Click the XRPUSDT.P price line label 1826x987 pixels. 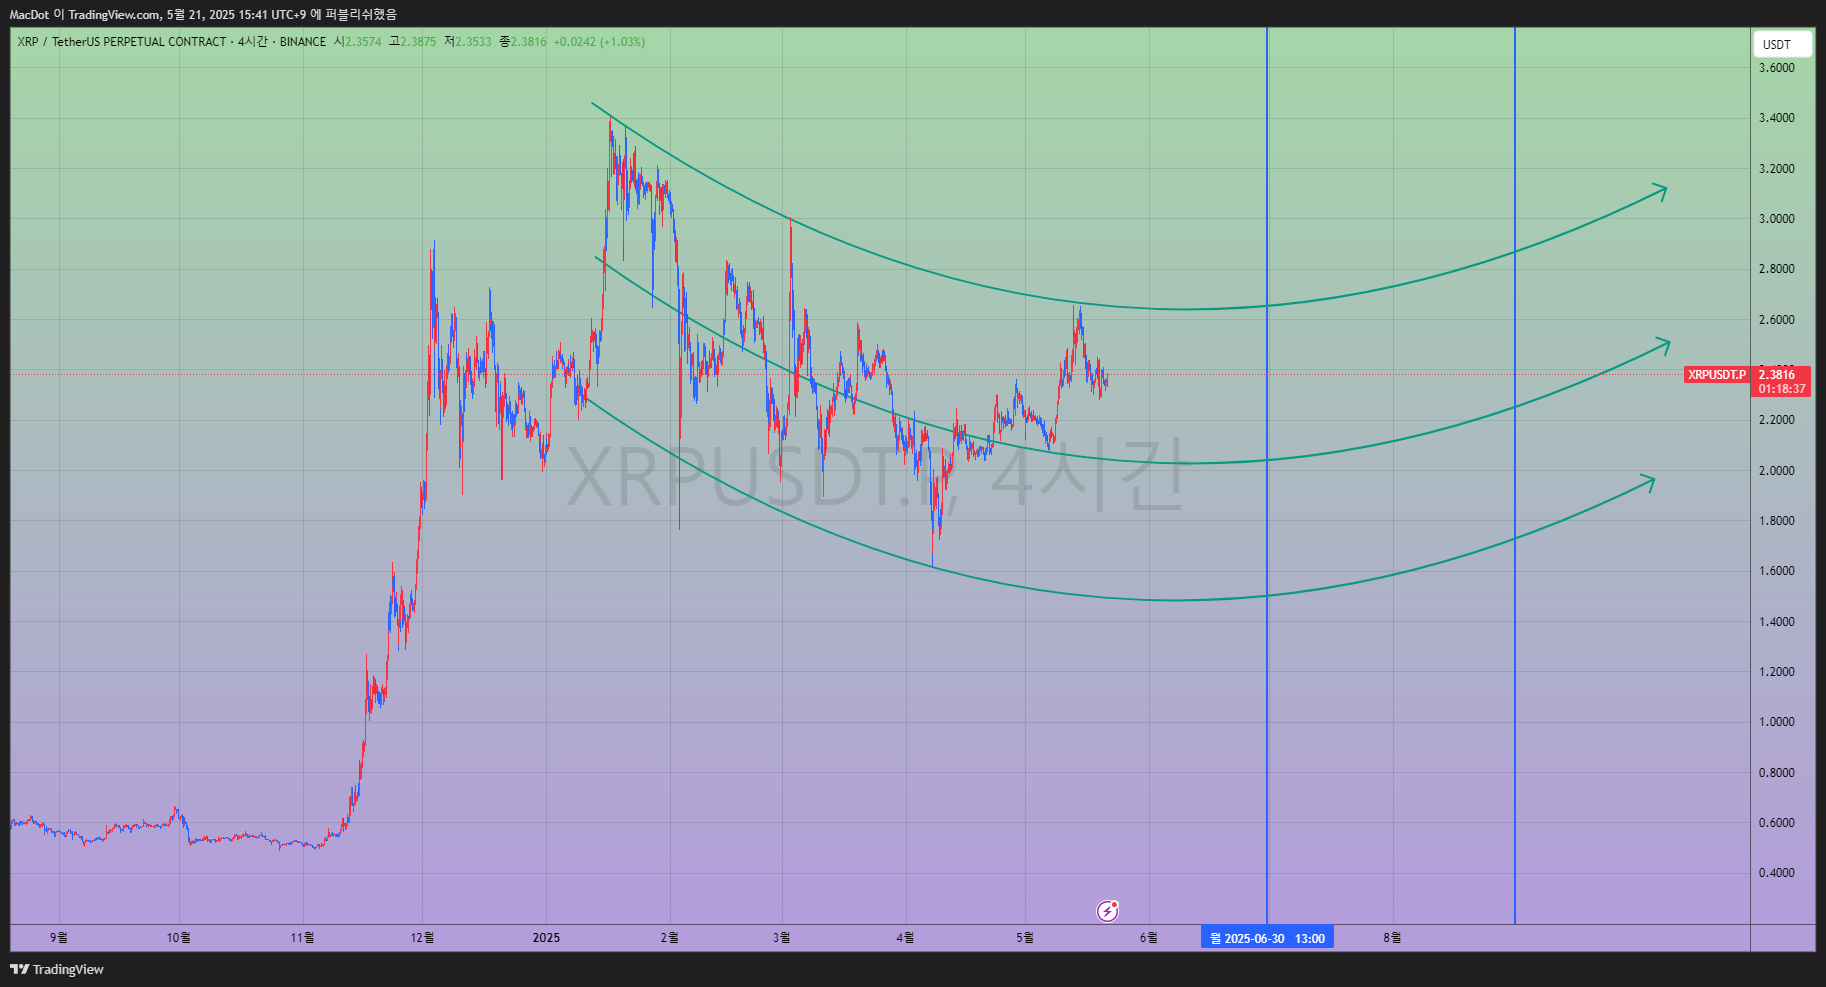tap(1717, 375)
